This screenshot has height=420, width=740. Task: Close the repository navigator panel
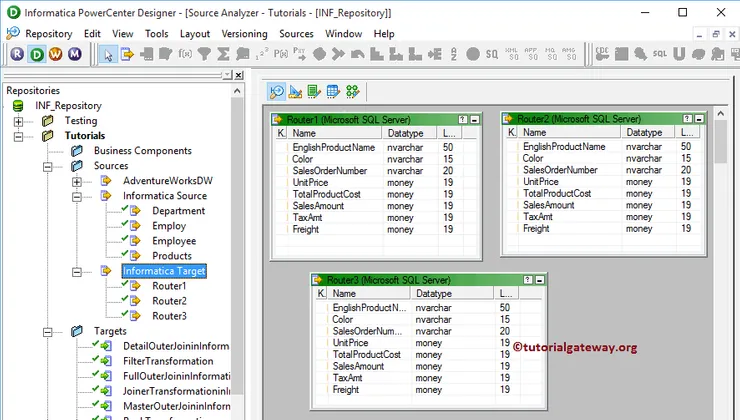click(x=239, y=75)
